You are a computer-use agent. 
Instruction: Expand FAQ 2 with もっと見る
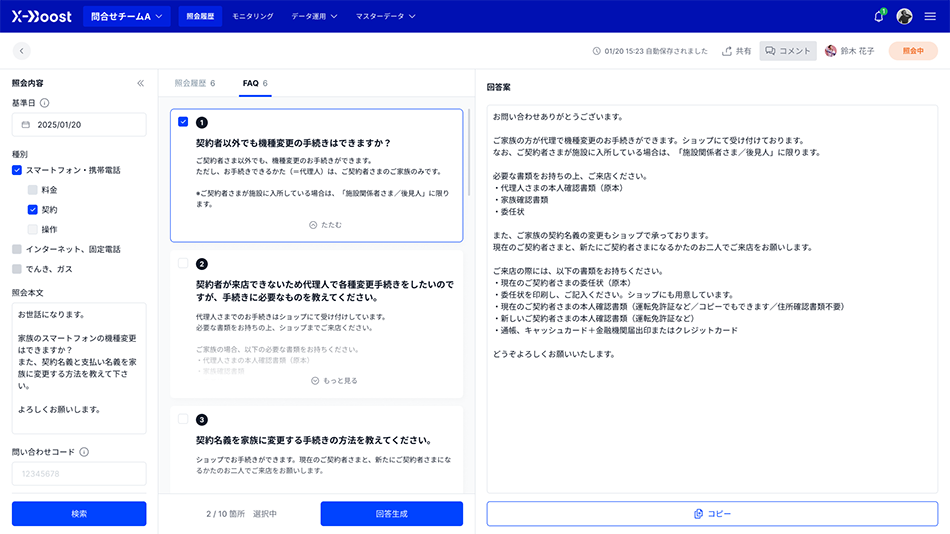pos(334,381)
